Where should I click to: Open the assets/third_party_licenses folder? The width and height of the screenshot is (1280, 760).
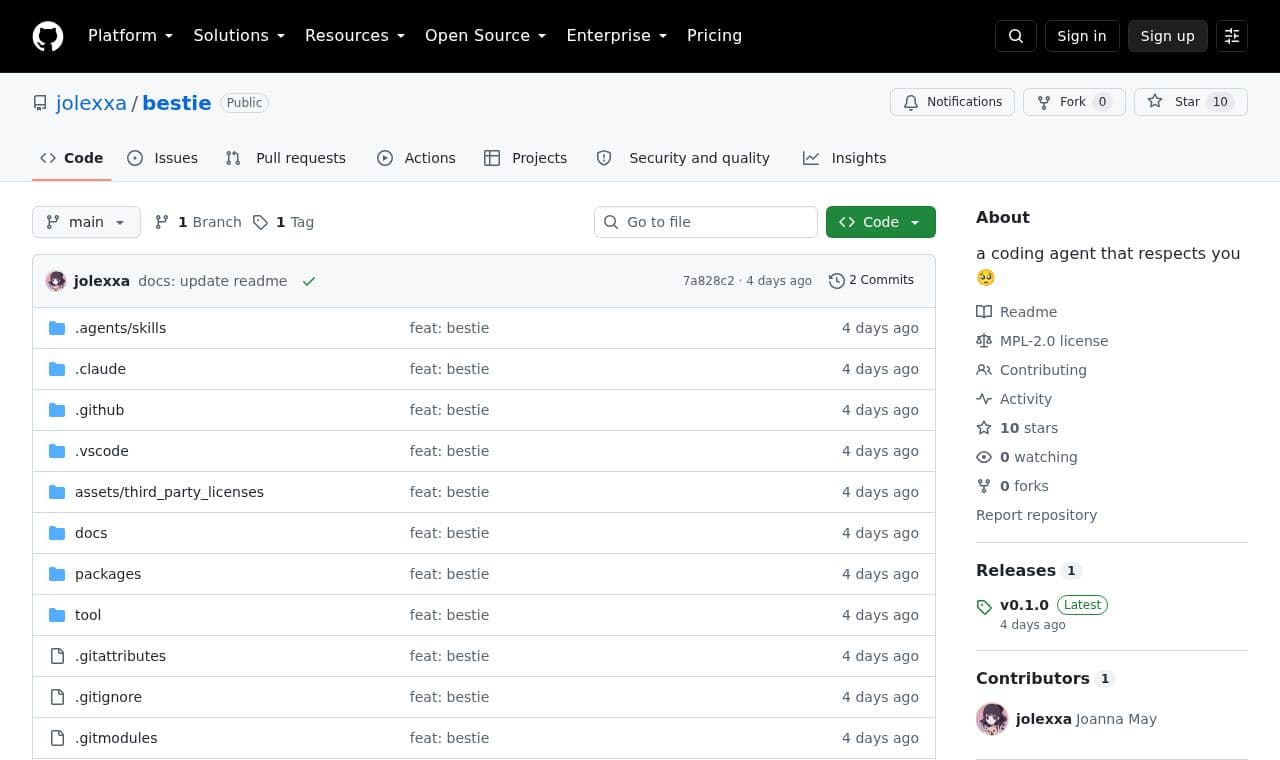169,492
